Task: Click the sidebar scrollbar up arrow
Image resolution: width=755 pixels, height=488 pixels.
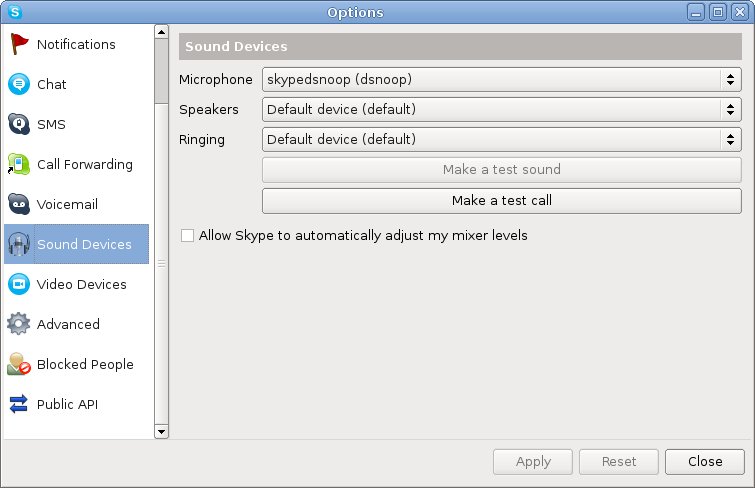Action: (x=161, y=32)
